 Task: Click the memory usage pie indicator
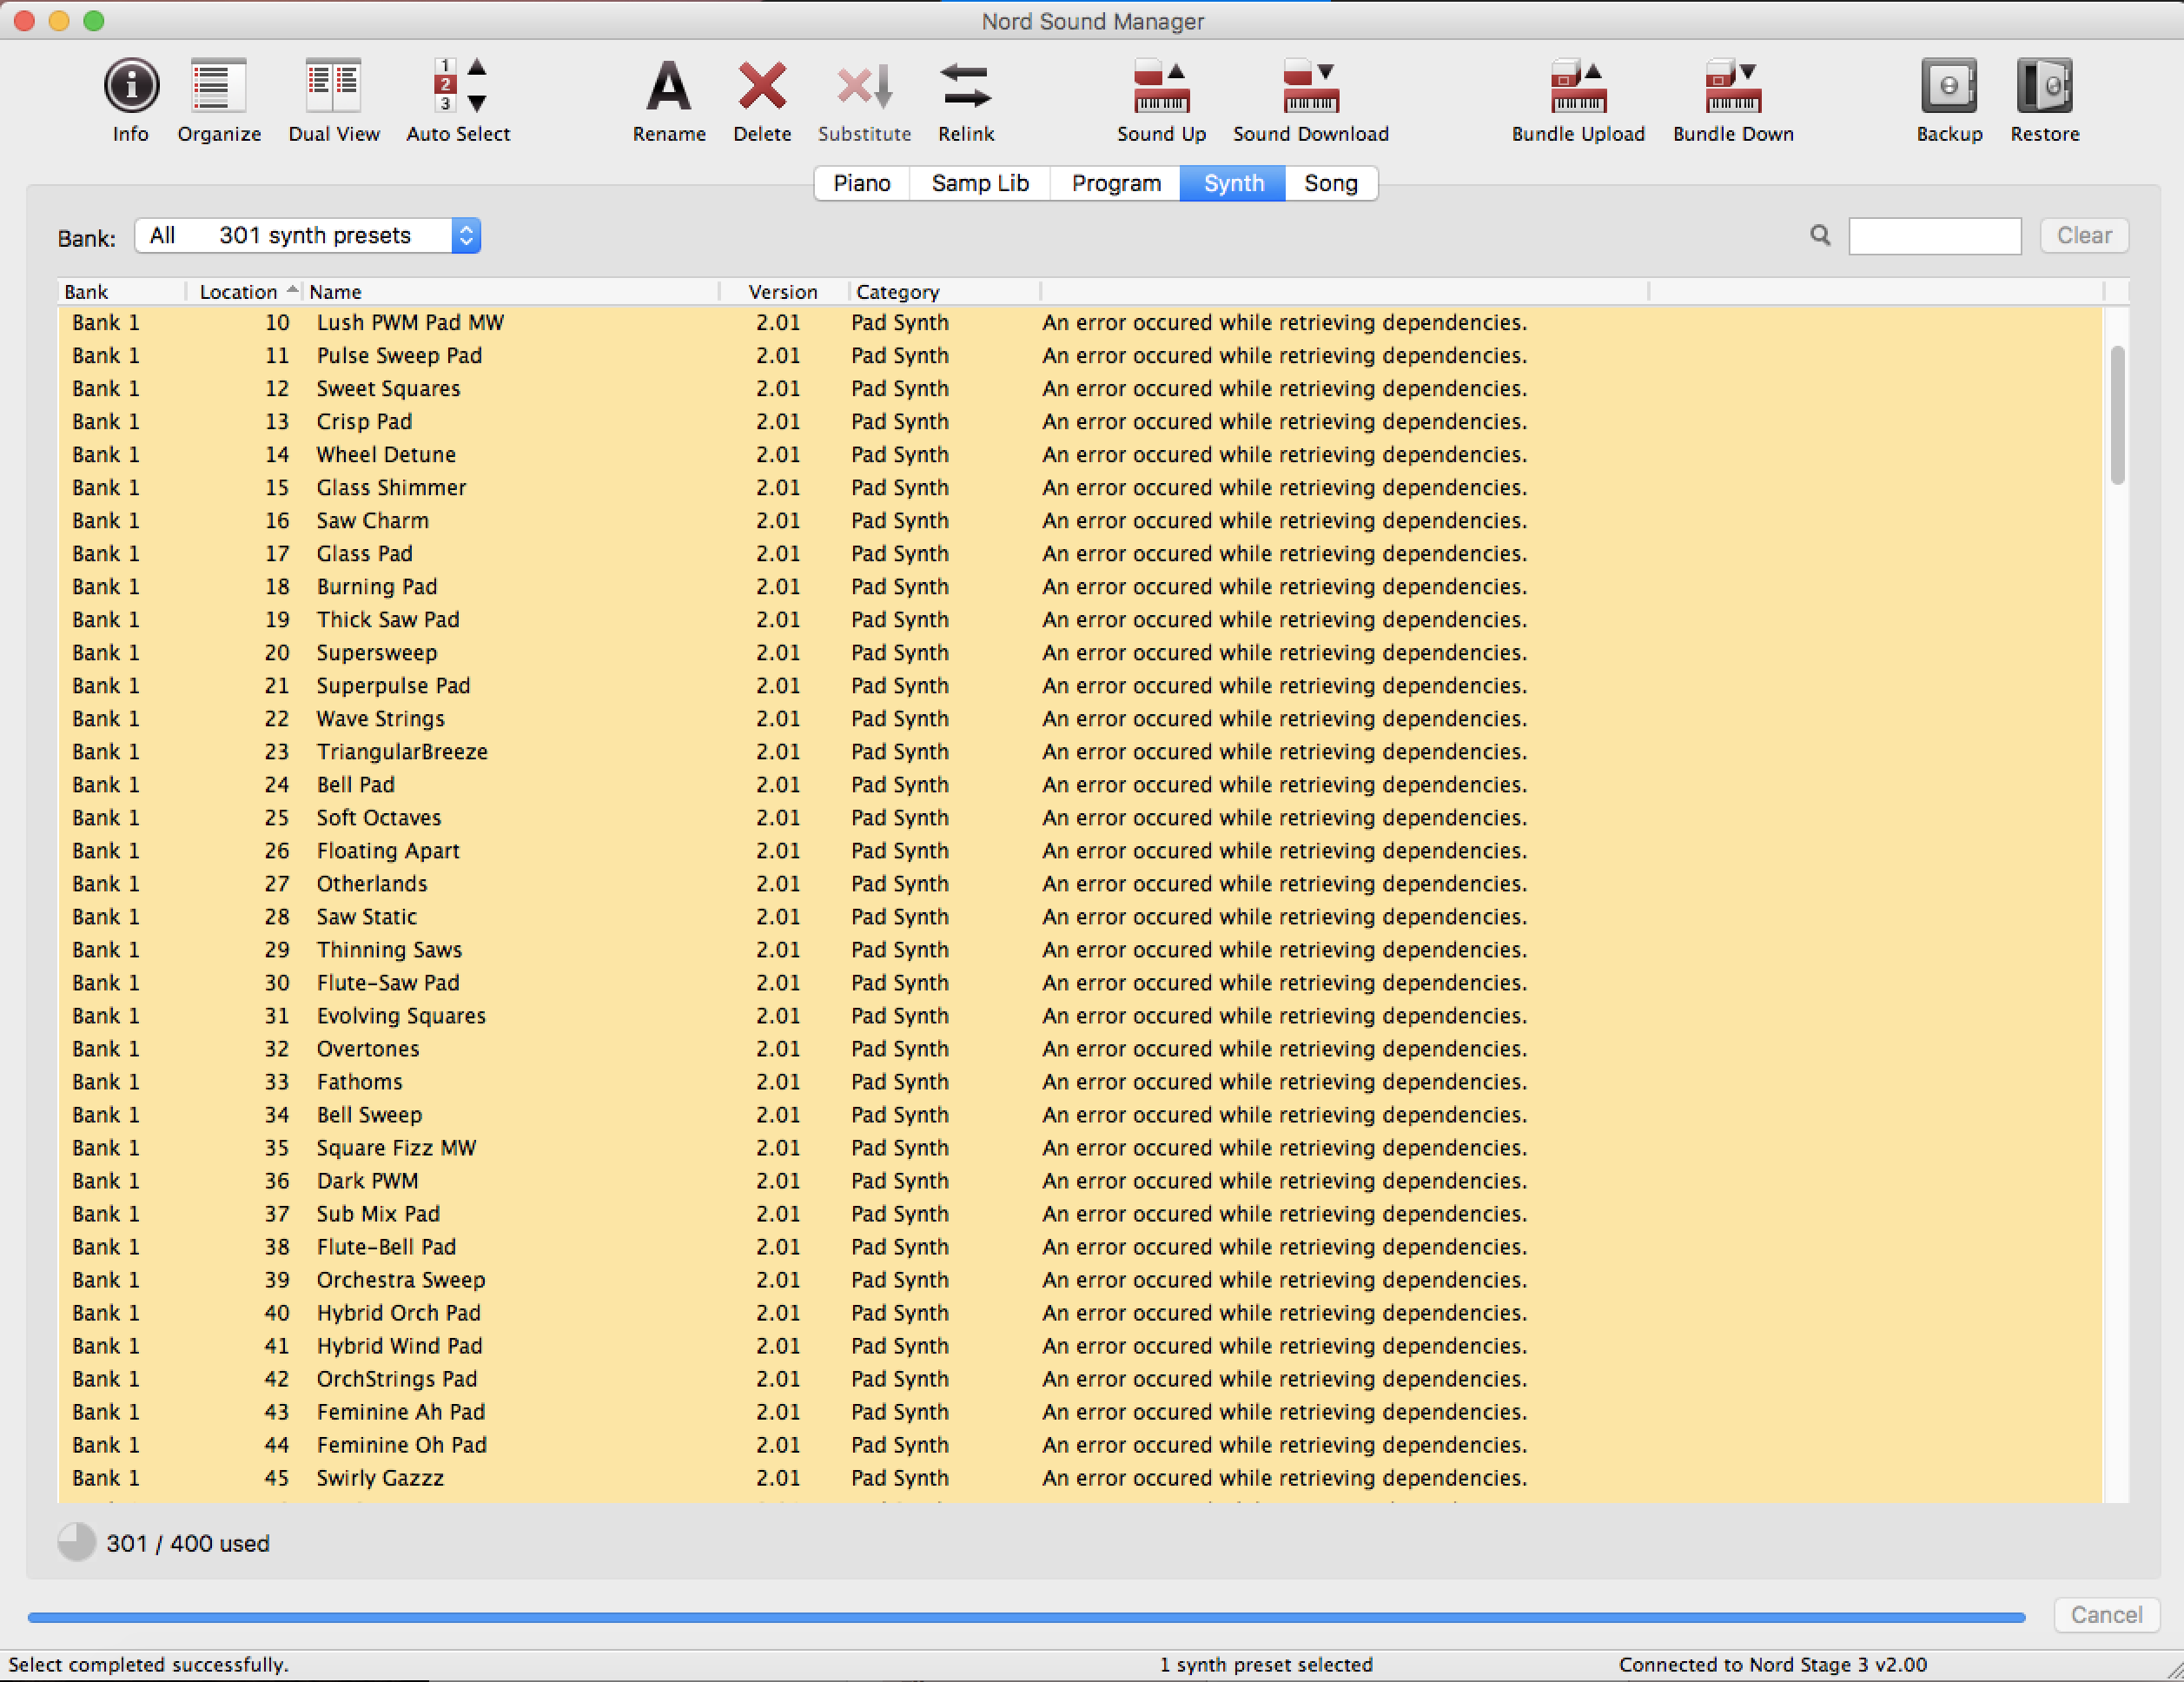[x=76, y=1542]
